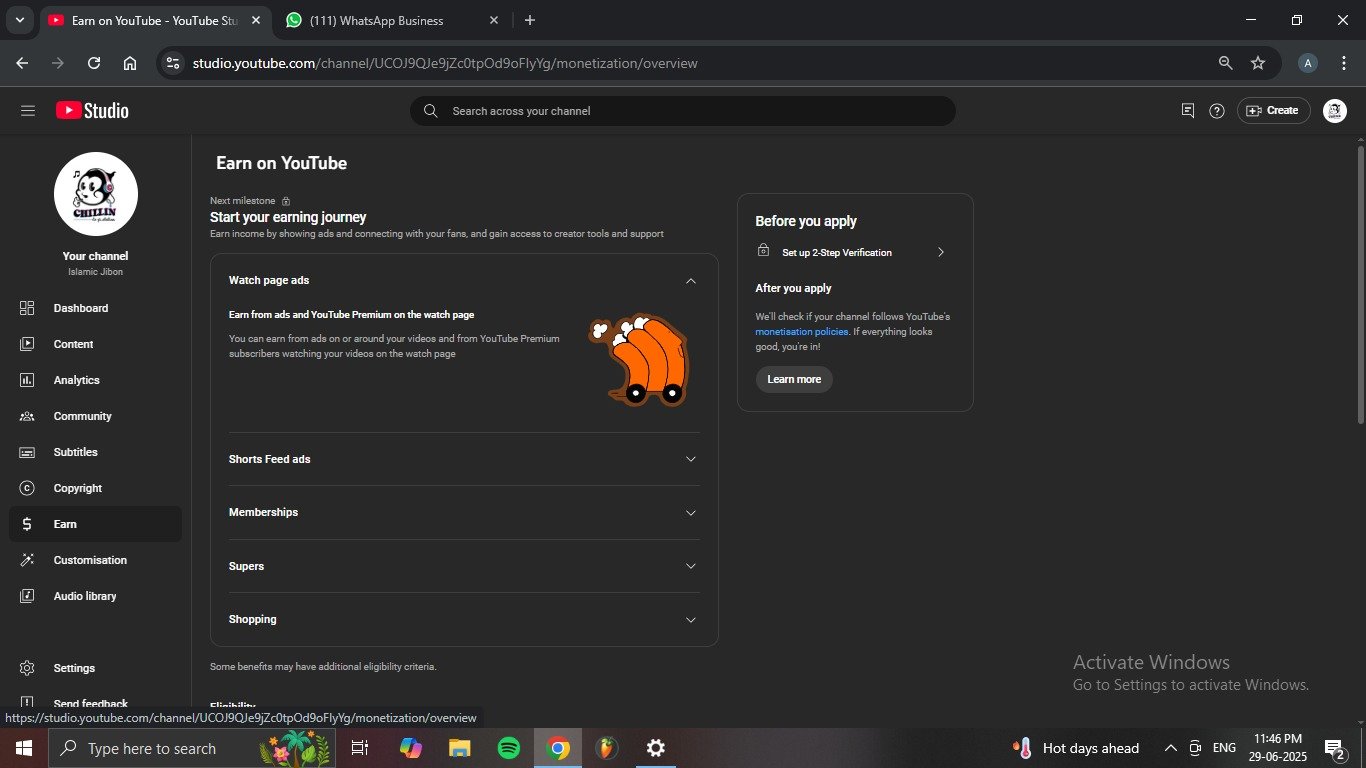Open the Windows Start menu

23,748
